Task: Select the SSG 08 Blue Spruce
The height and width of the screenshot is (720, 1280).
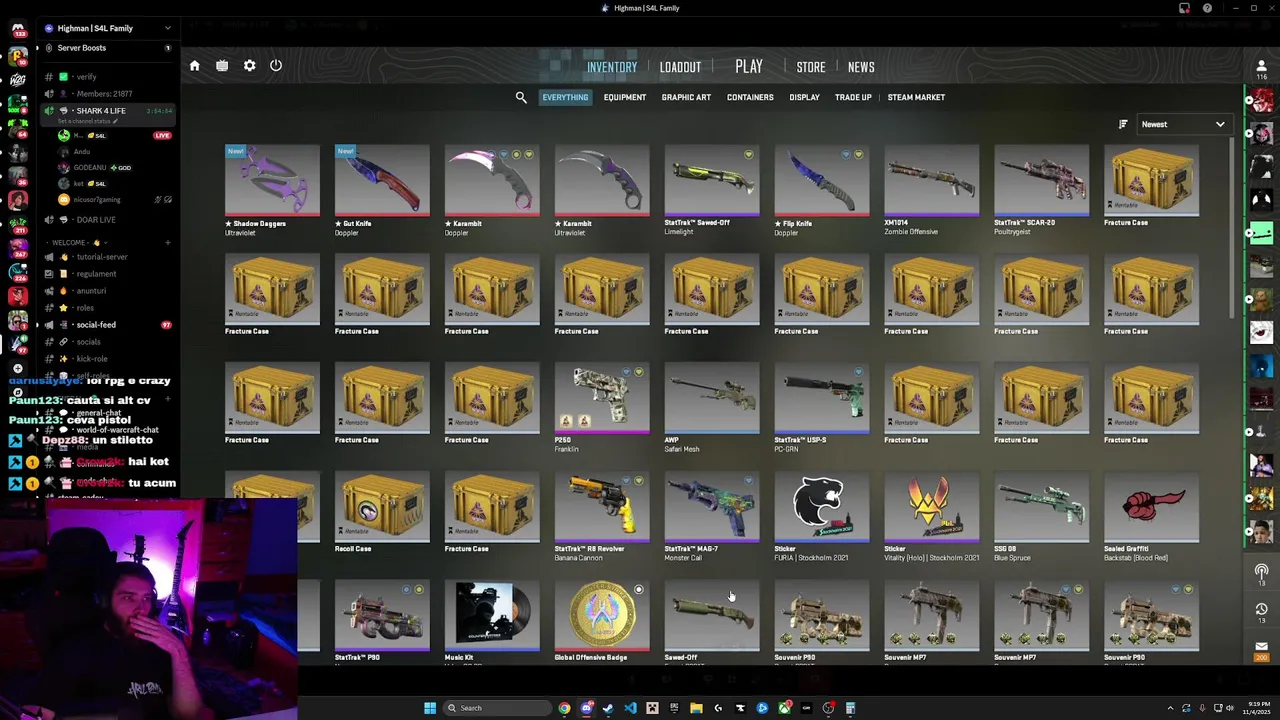Action: (1042, 517)
